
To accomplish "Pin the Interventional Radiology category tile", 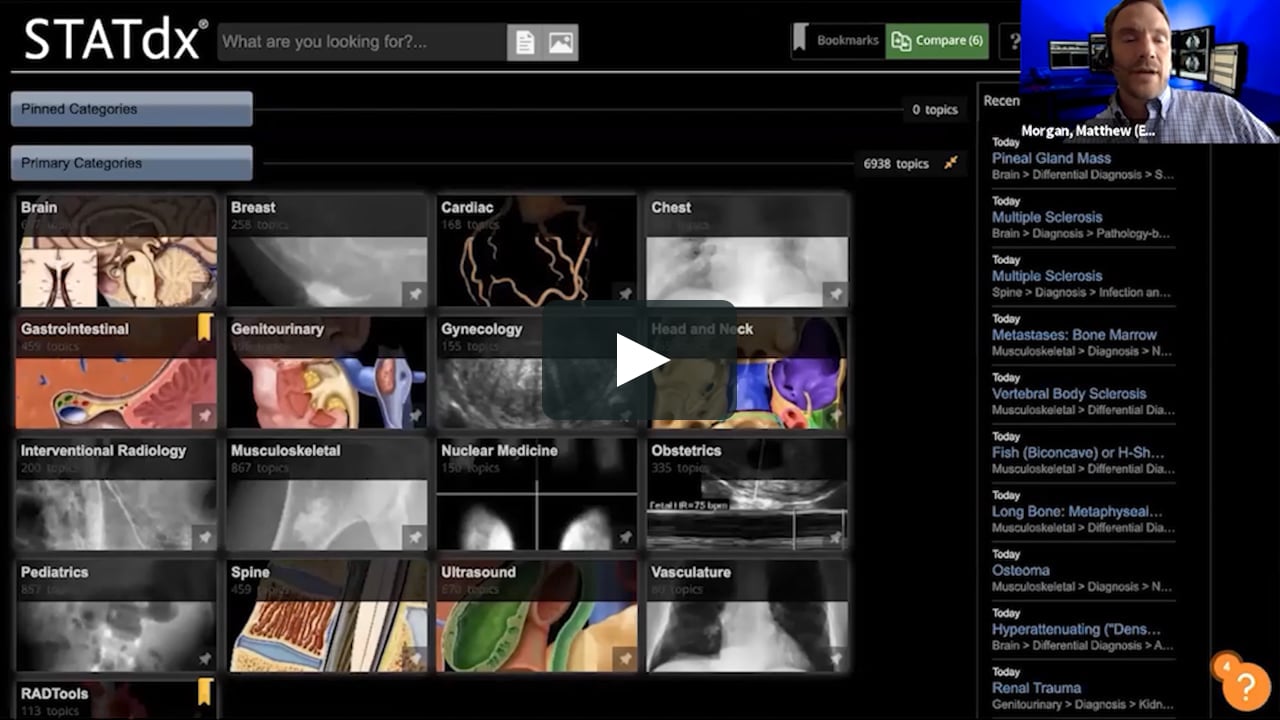I will (x=204, y=537).
